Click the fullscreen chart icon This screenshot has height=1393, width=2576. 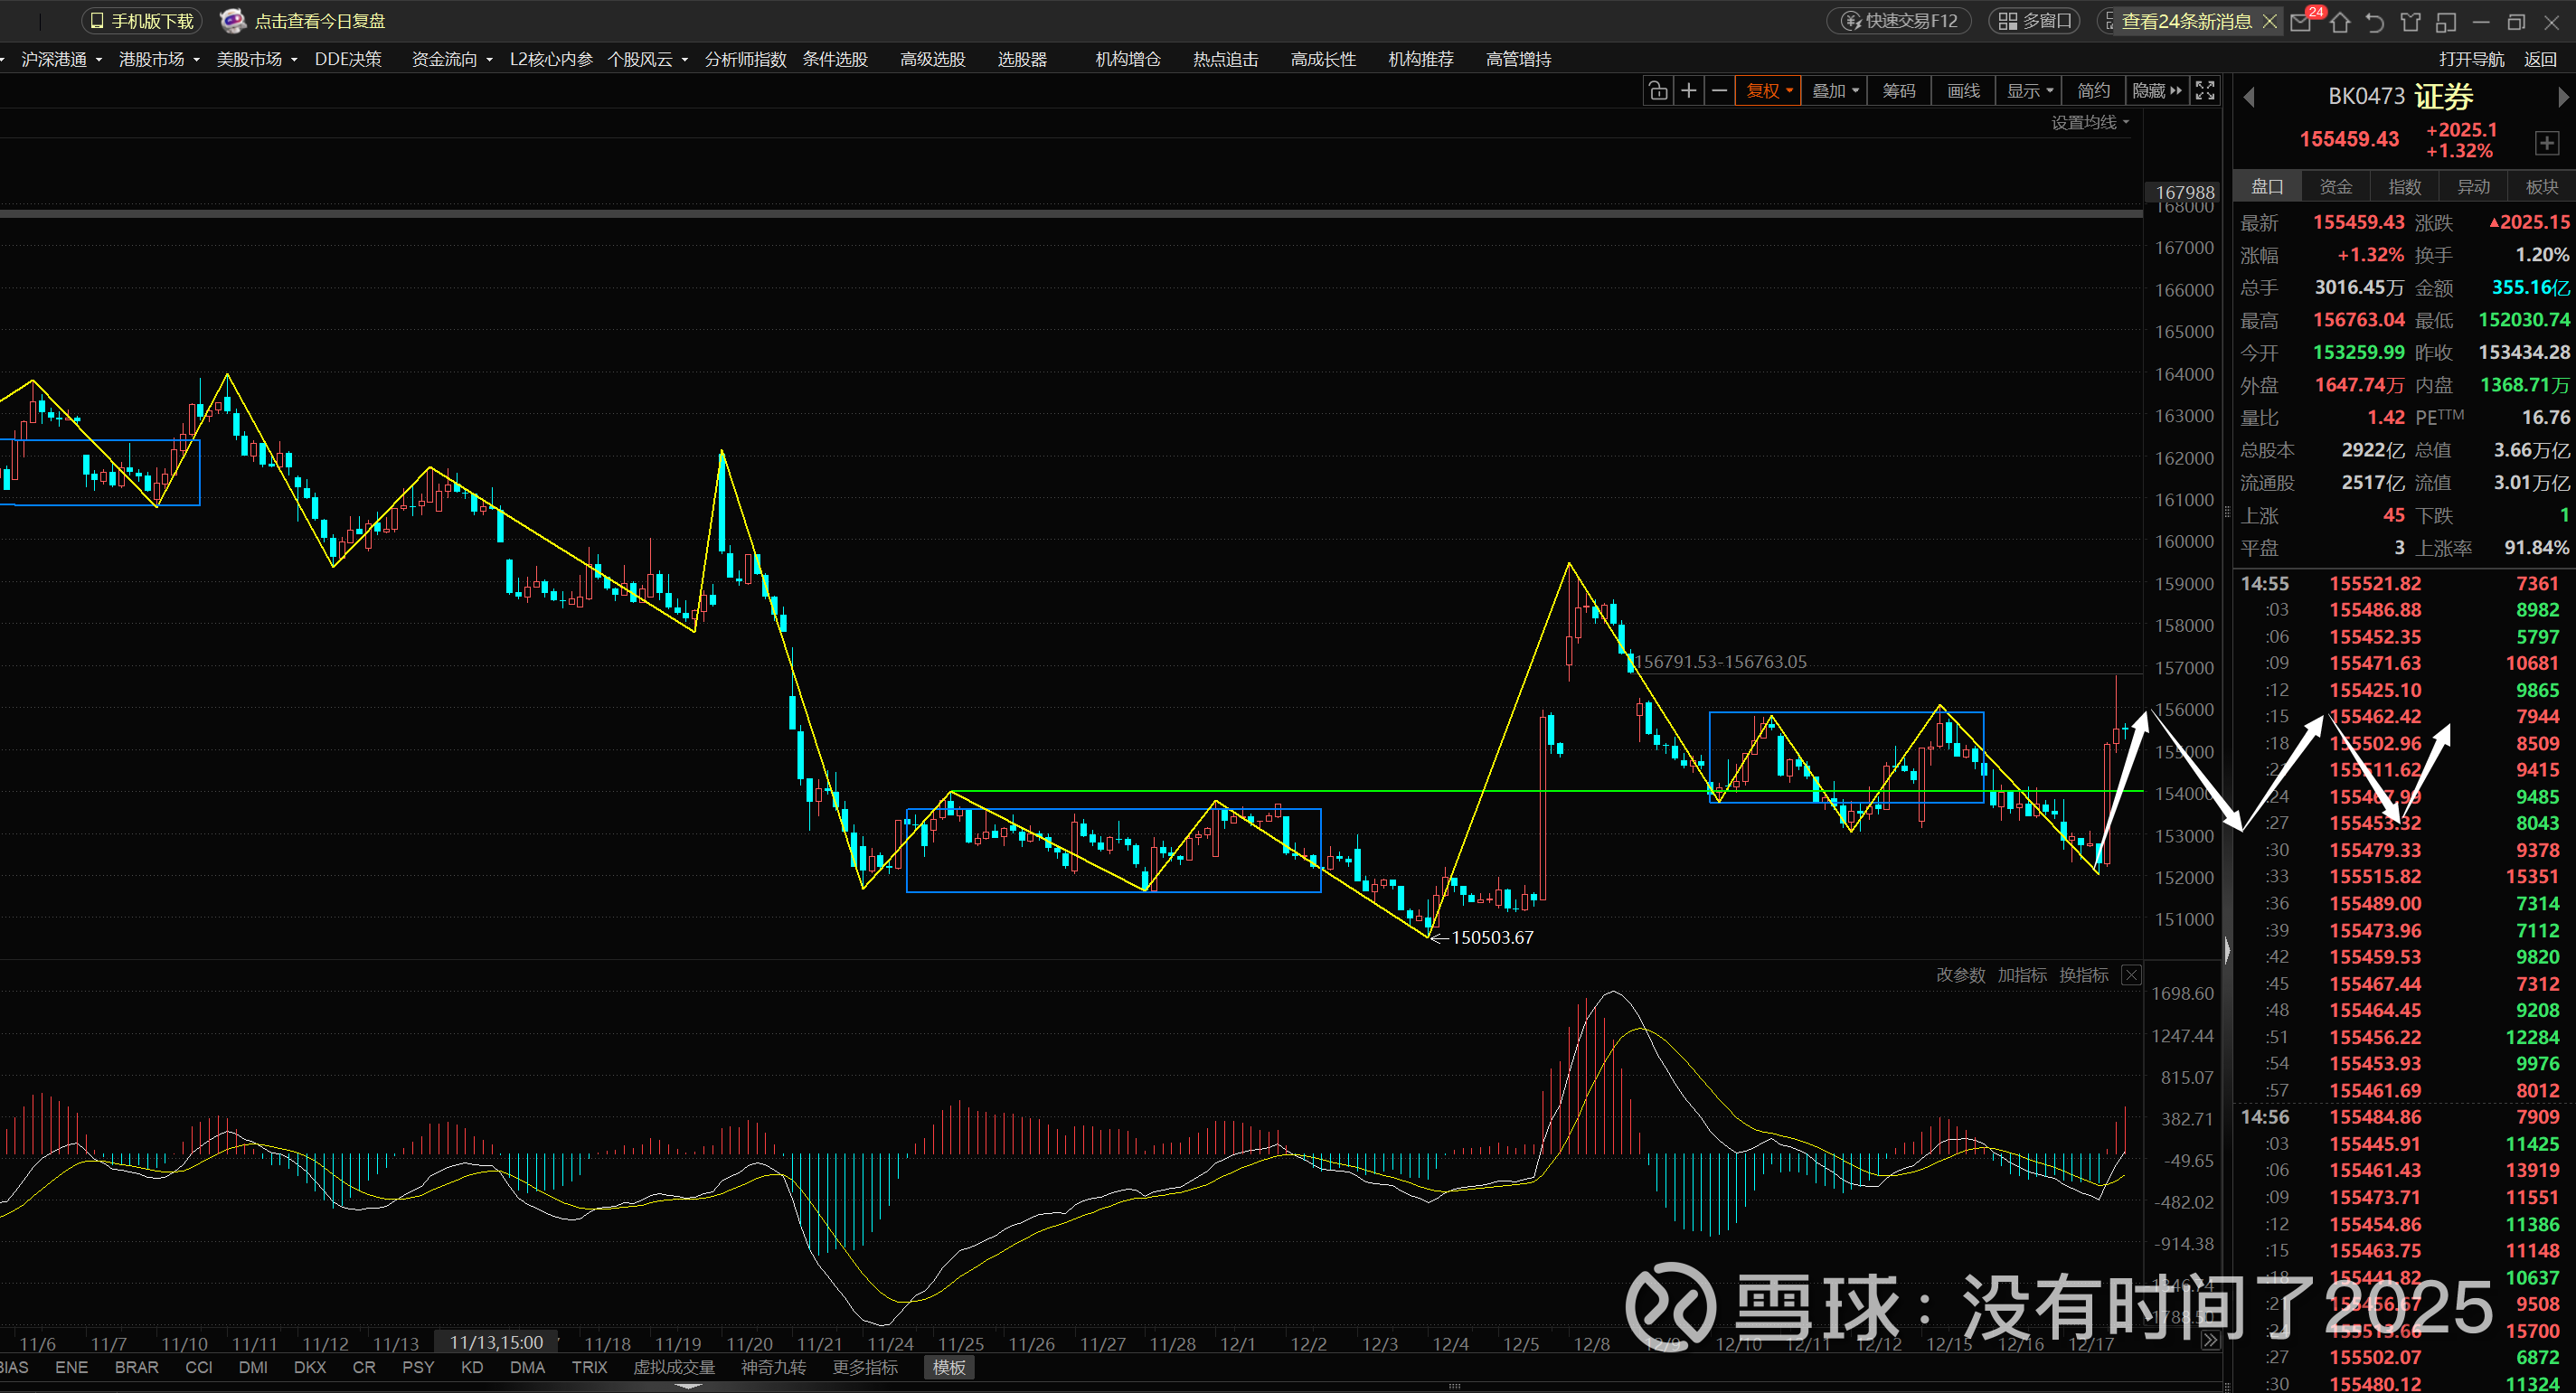[2205, 91]
